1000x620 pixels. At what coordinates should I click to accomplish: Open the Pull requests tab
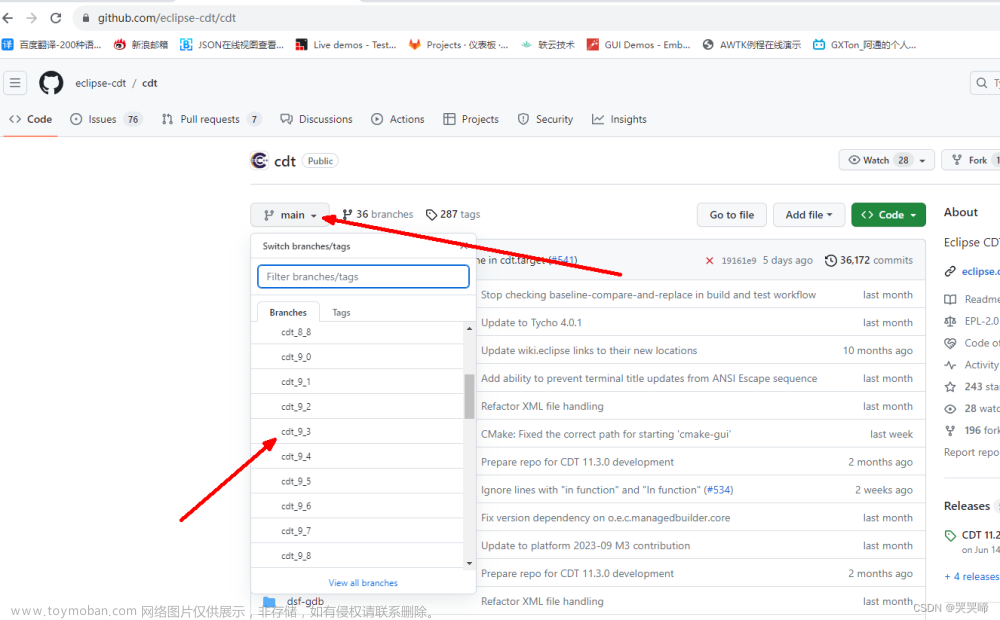212,119
